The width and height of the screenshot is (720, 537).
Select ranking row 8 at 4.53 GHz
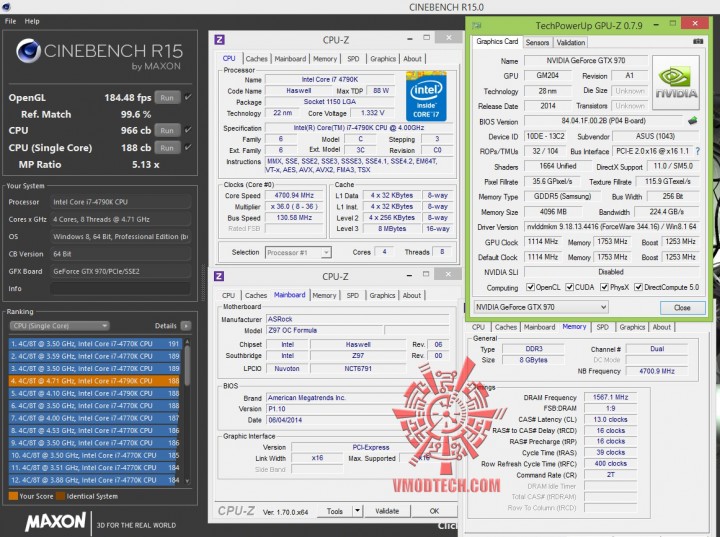click(95, 430)
